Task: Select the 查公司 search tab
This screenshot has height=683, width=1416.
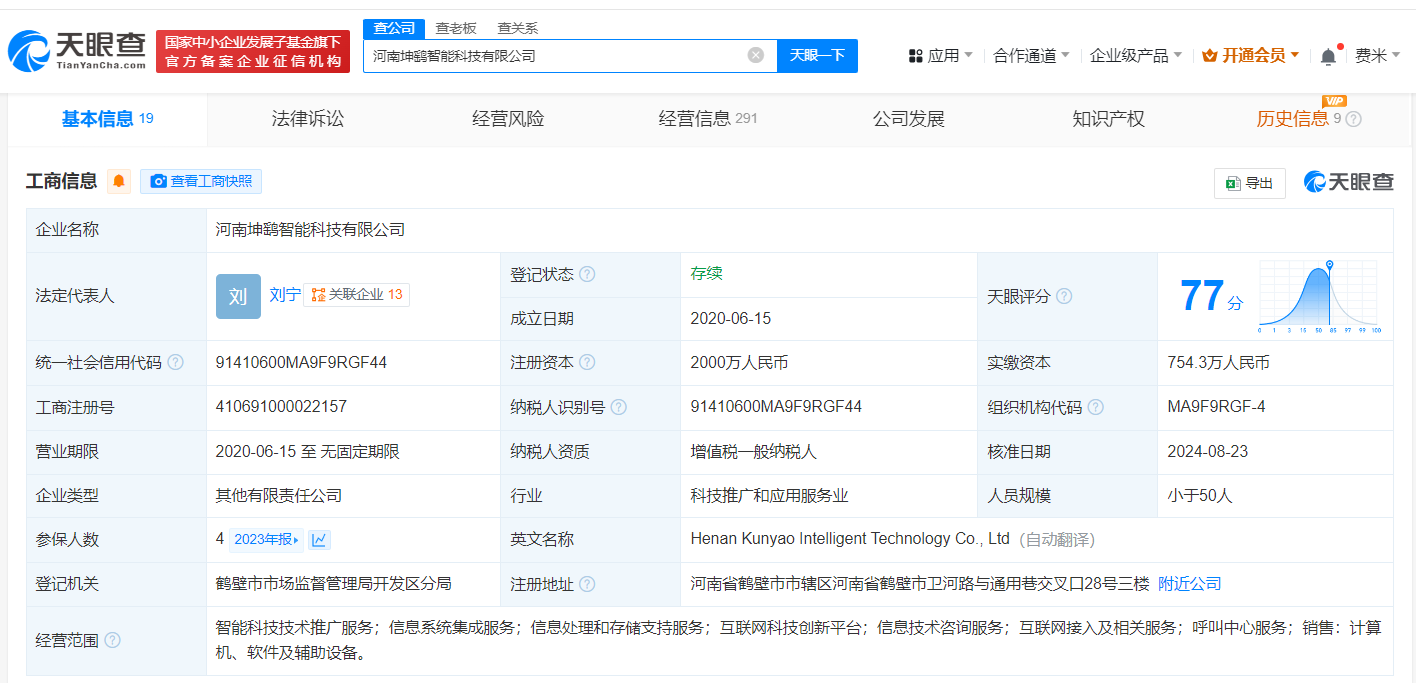Action: [x=394, y=28]
